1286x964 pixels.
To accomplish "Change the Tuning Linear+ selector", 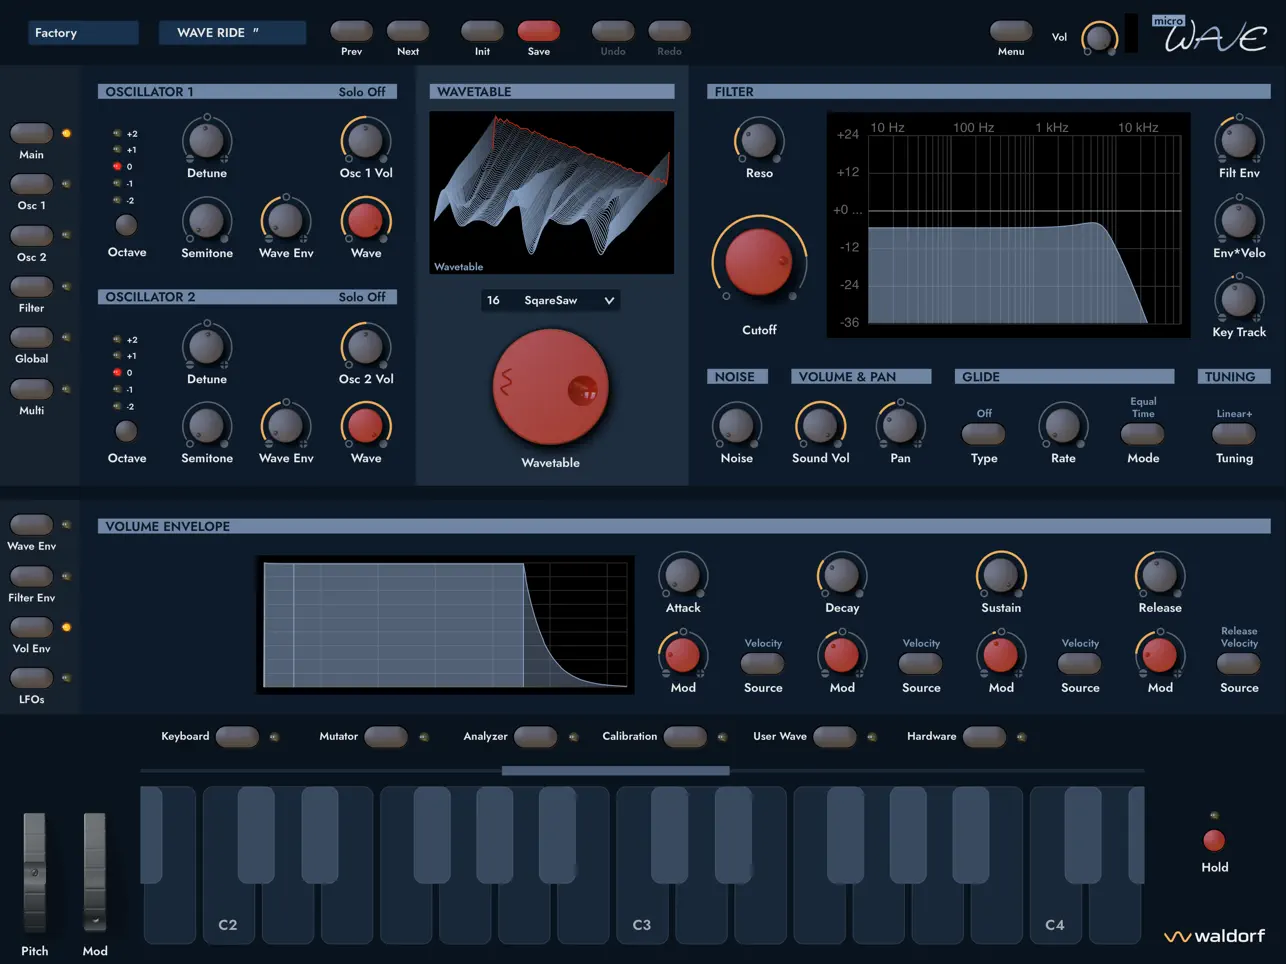I will [1233, 434].
